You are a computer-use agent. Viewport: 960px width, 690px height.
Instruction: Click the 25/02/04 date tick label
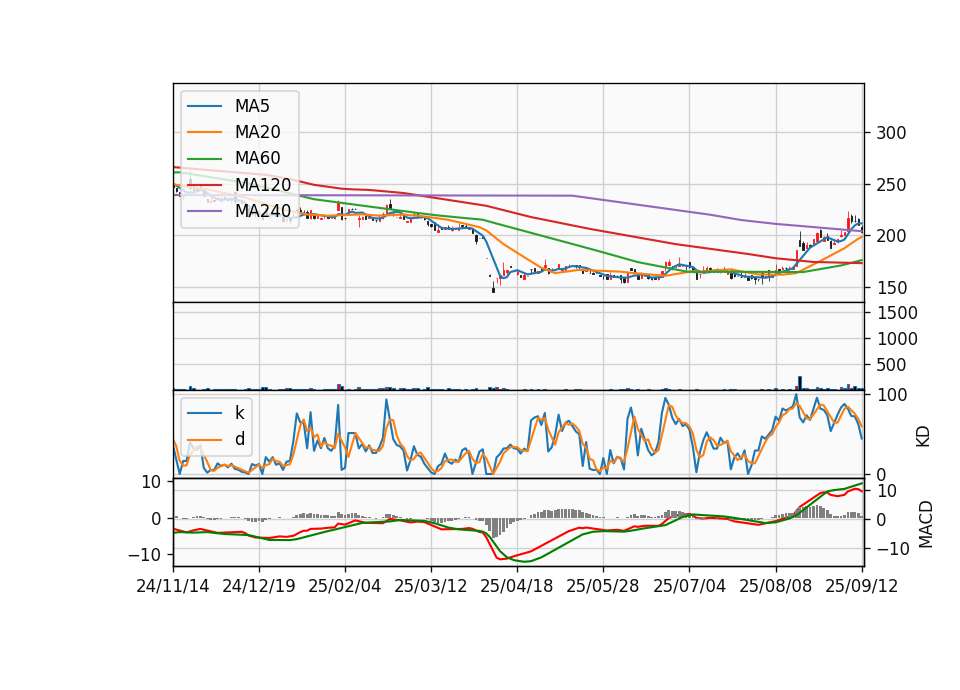[345, 586]
